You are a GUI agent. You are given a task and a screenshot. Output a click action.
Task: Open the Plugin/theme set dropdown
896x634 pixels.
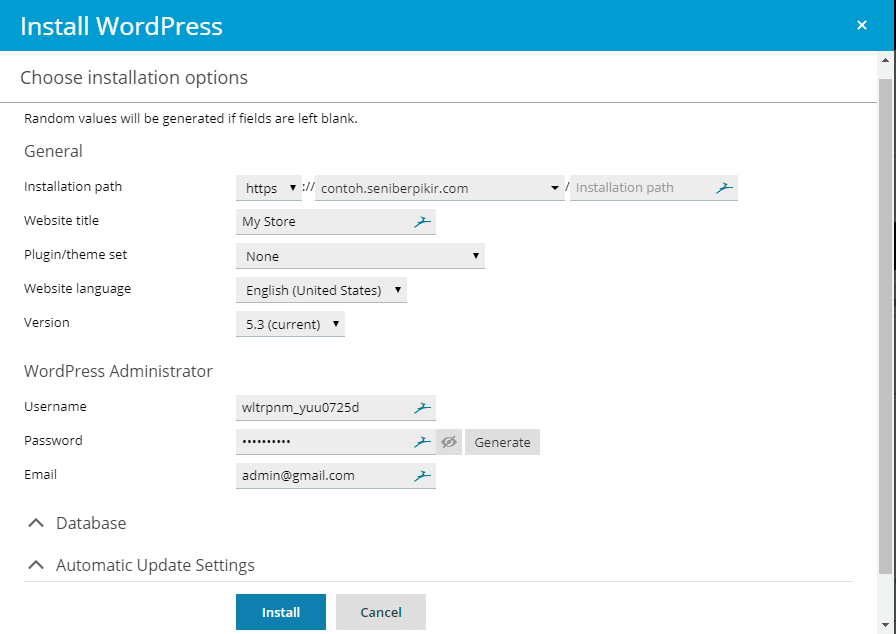[x=360, y=256]
